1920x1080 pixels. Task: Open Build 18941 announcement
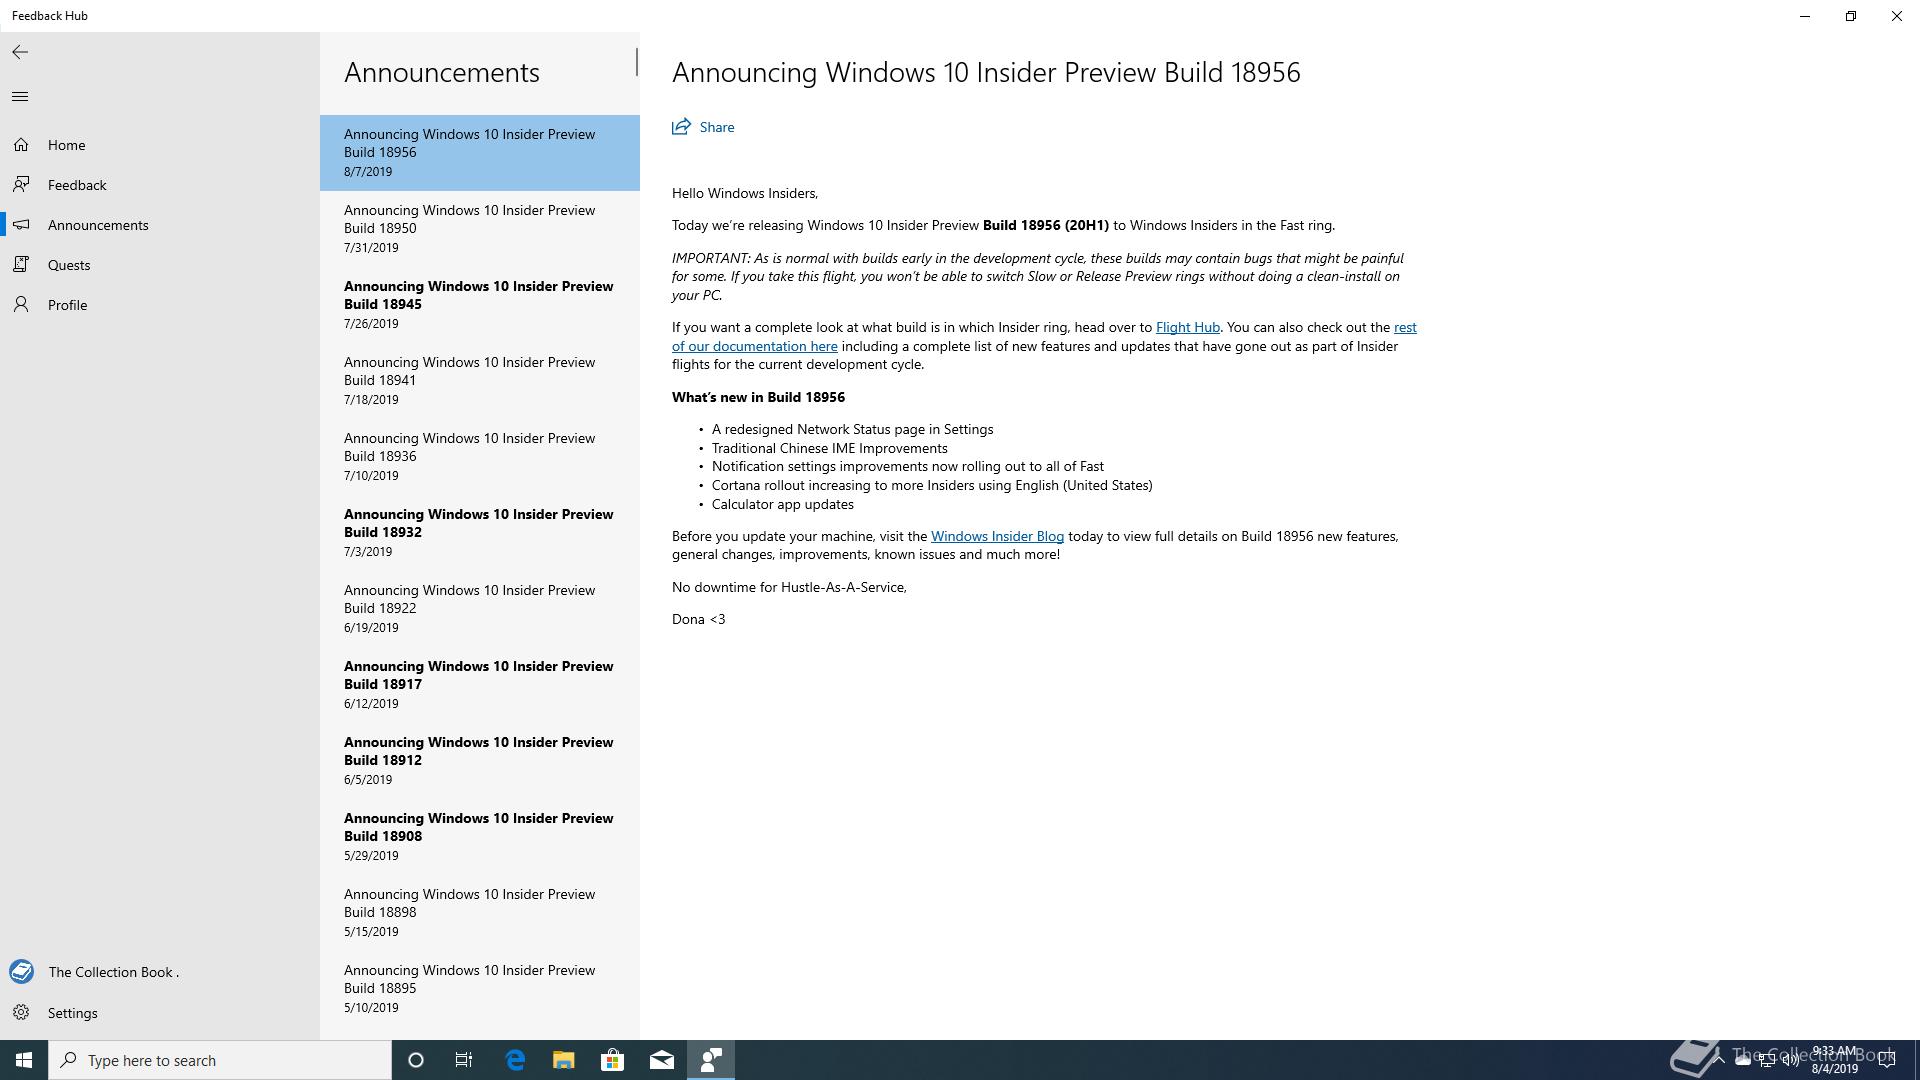(x=480, y=381)
